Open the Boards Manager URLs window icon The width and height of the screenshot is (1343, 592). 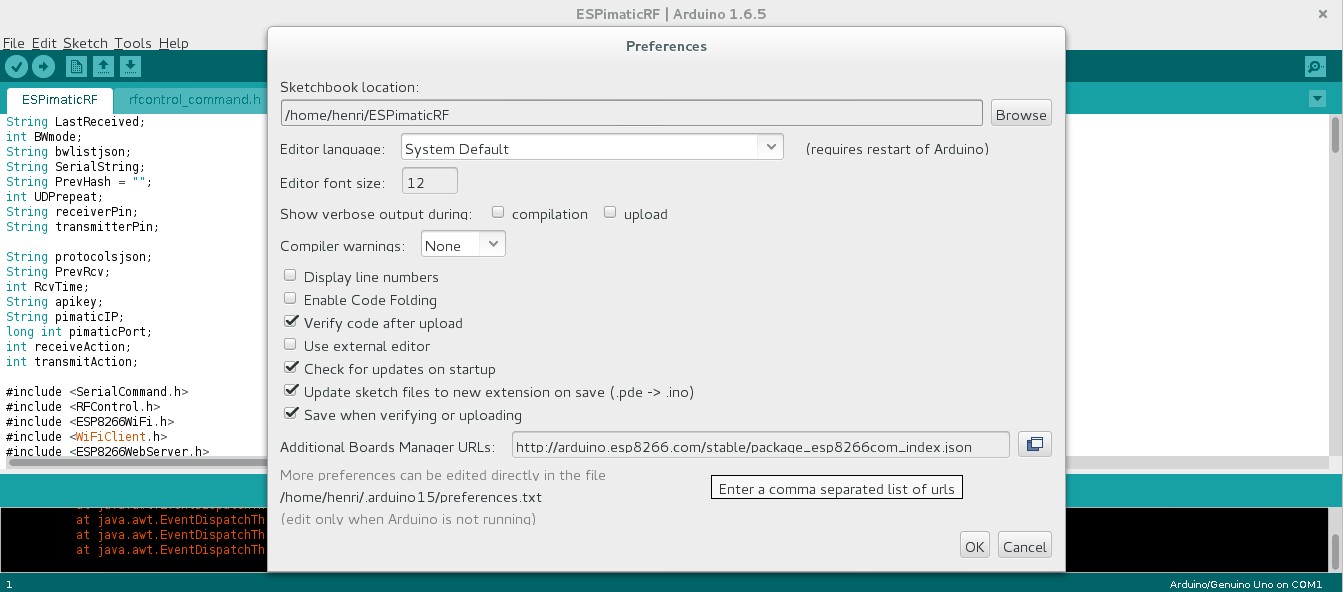[1035, 444]
